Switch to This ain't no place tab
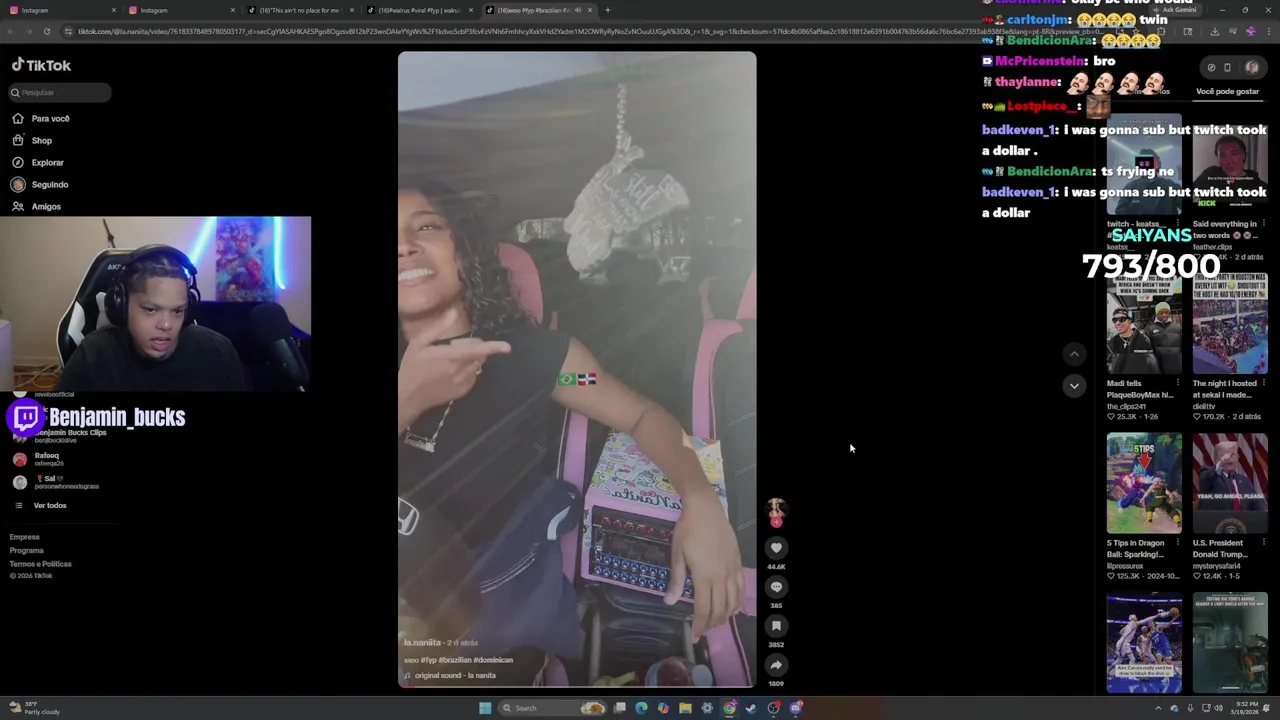This screenshot has height=720, width=1280. 299,10
